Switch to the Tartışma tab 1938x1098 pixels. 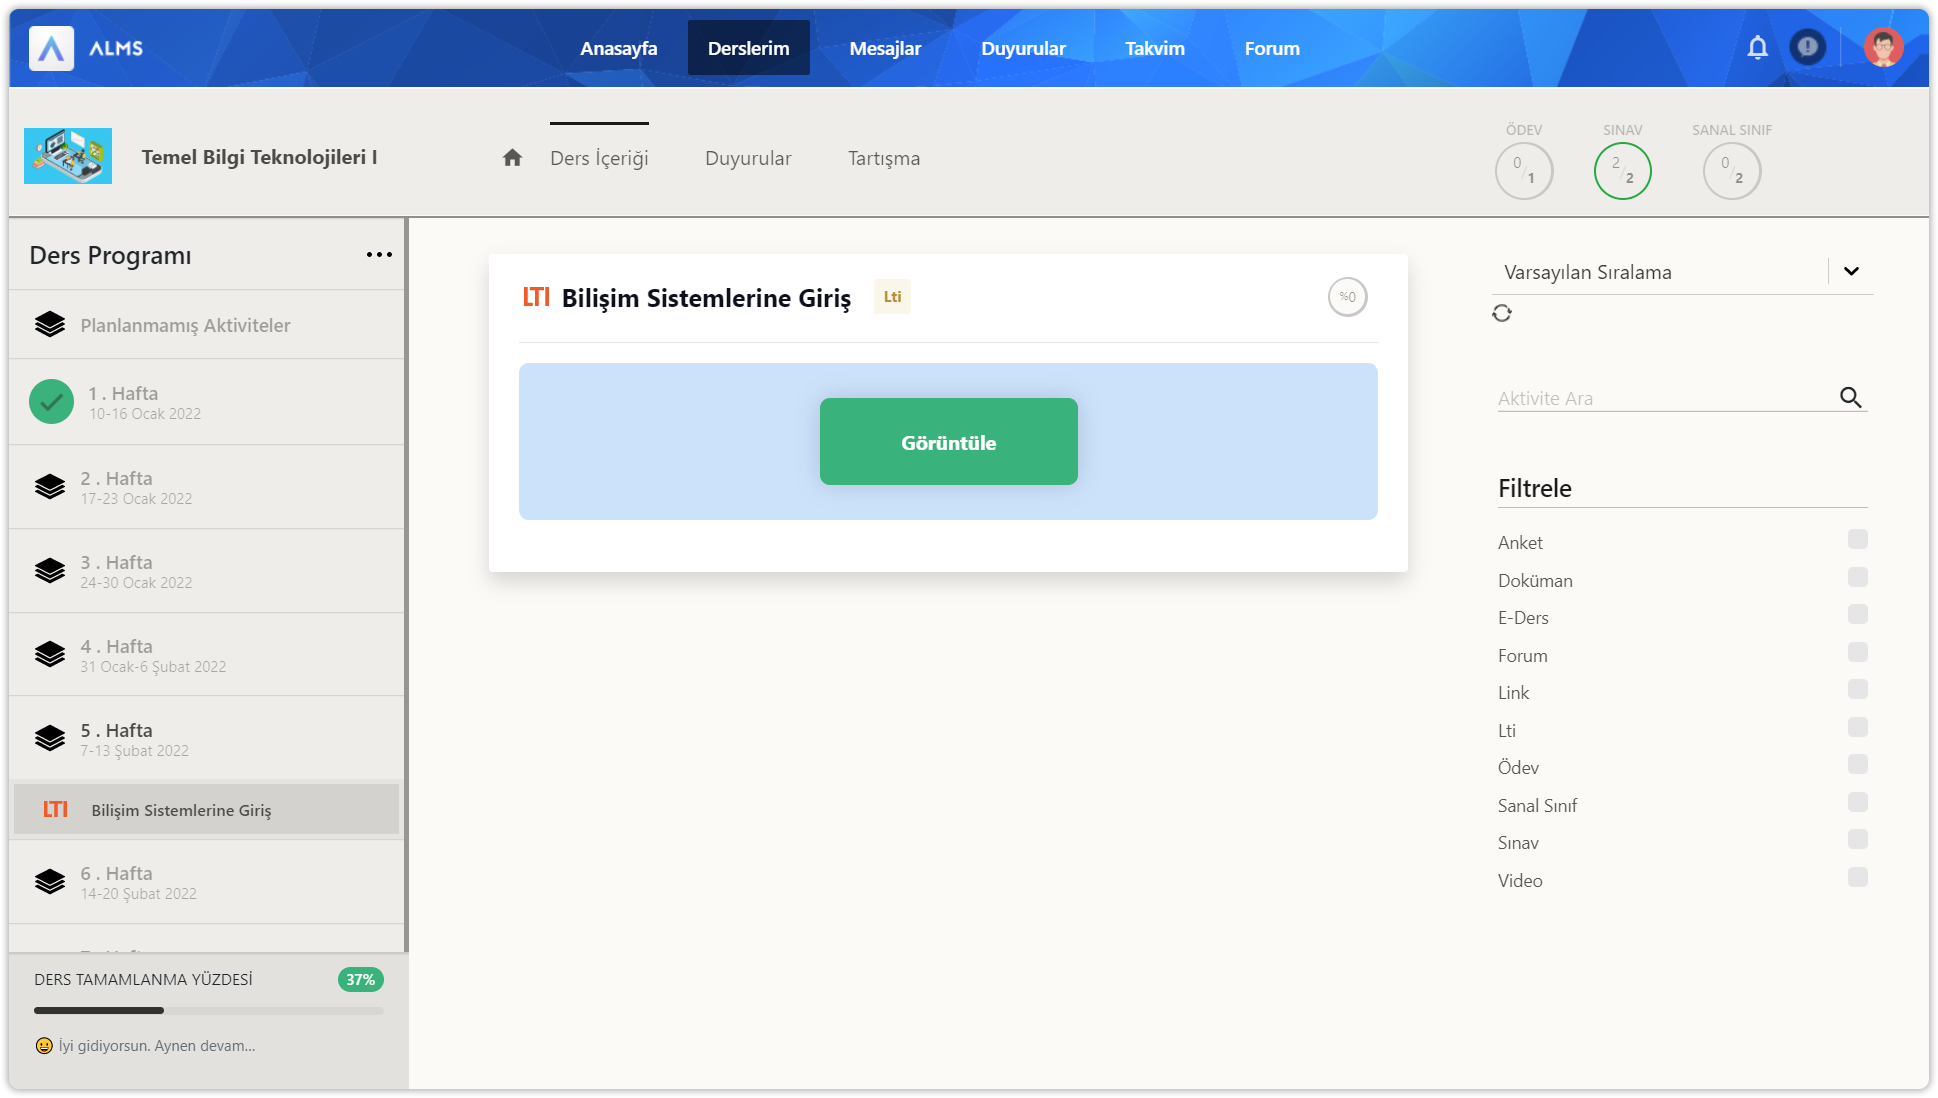tap(883, 158)
